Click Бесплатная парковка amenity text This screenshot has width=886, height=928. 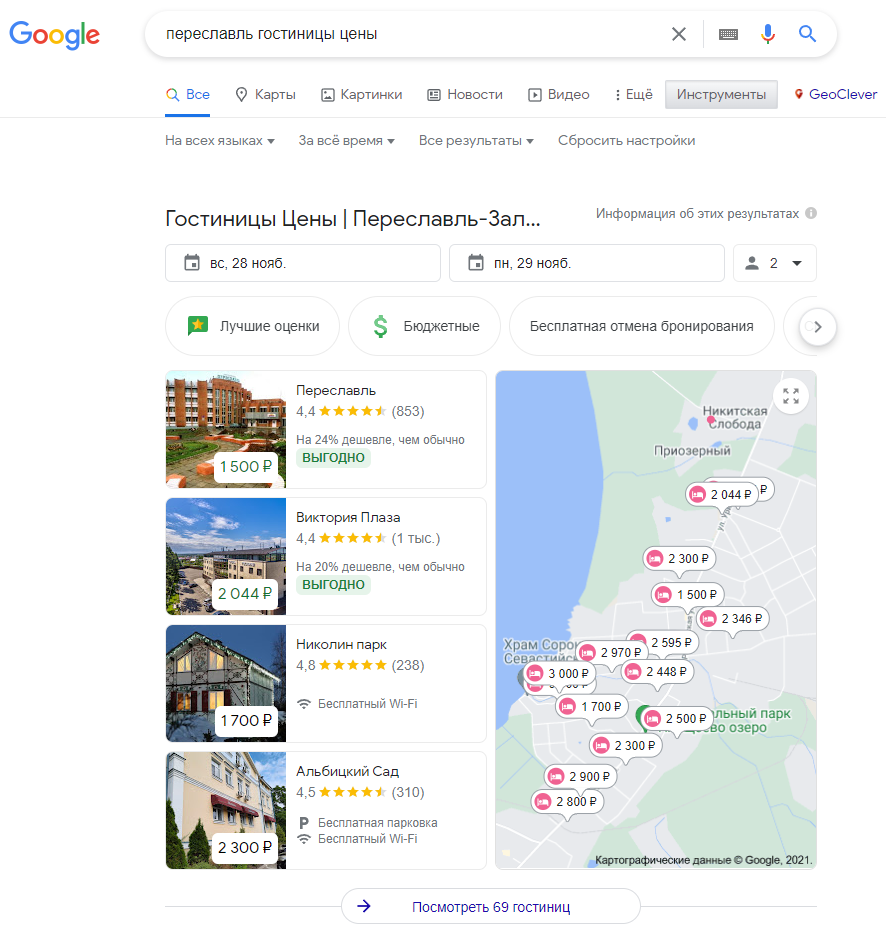click(x=378, y=823)
